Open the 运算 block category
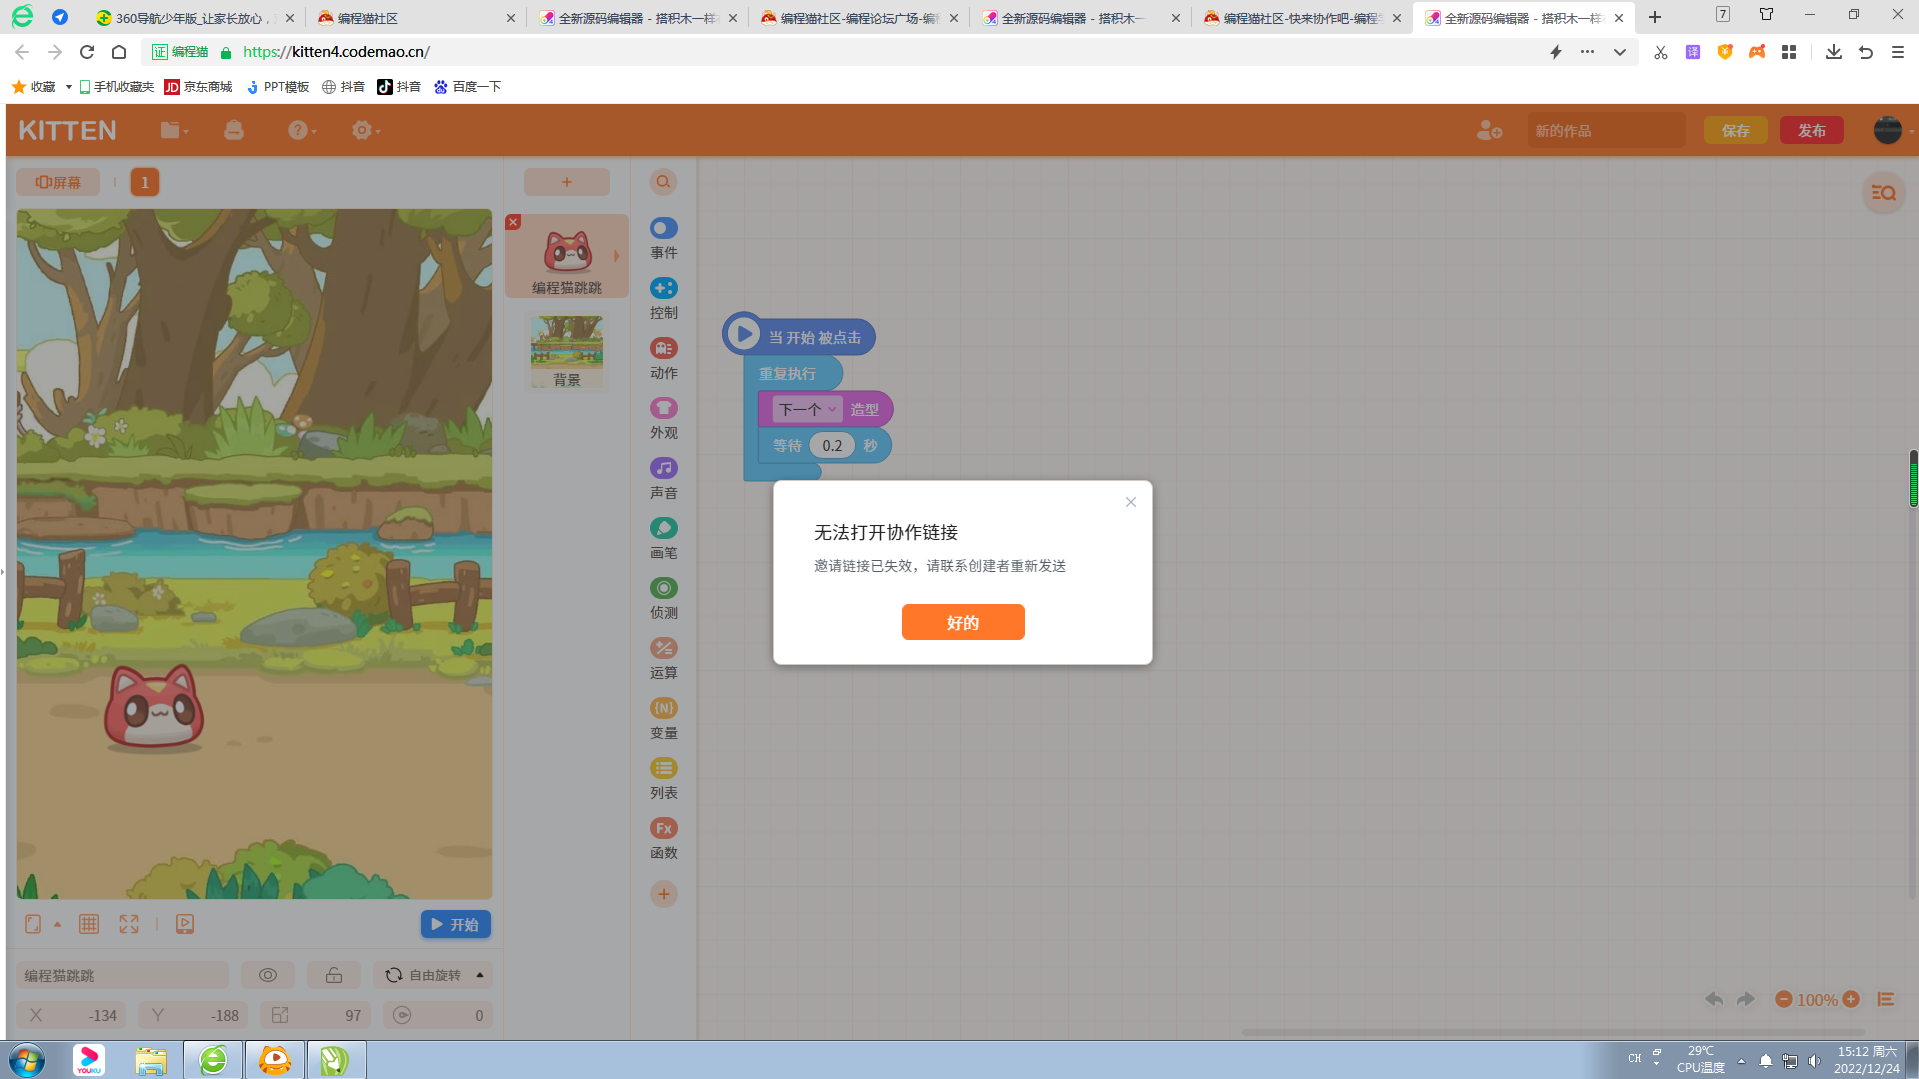 click(663, 659)
